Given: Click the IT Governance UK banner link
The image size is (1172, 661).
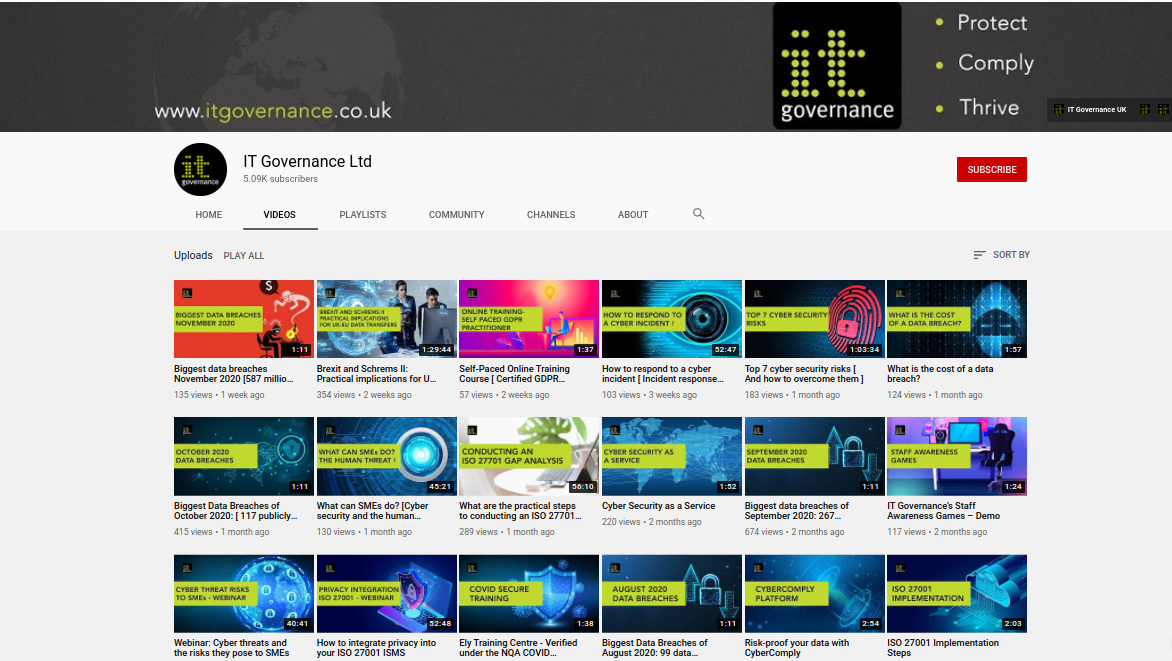Looking at the screenshot, I should pos(1091,109).
